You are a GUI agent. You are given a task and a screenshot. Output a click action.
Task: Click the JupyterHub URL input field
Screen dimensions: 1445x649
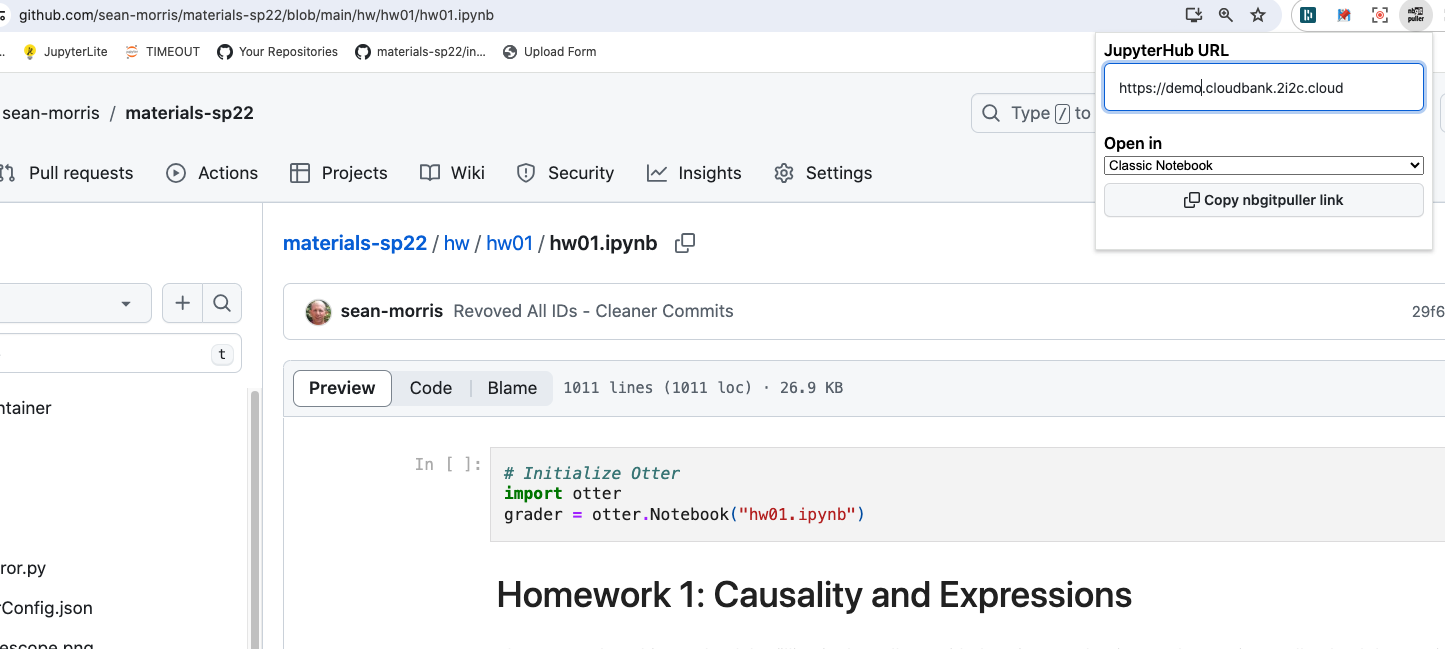(x=1263, y=88)
